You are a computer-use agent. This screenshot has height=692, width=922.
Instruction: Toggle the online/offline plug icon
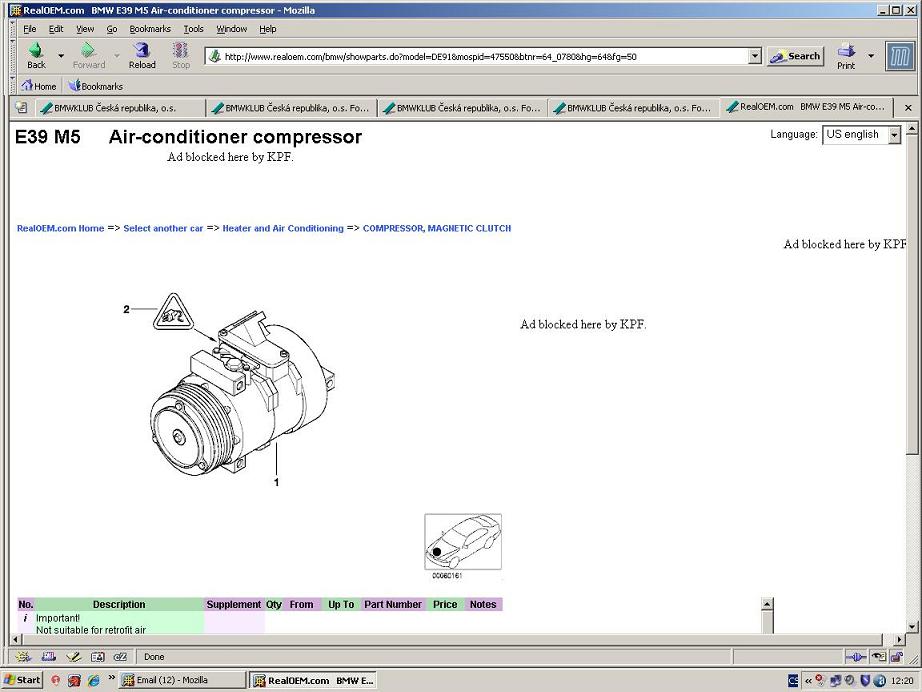[856, 657]
